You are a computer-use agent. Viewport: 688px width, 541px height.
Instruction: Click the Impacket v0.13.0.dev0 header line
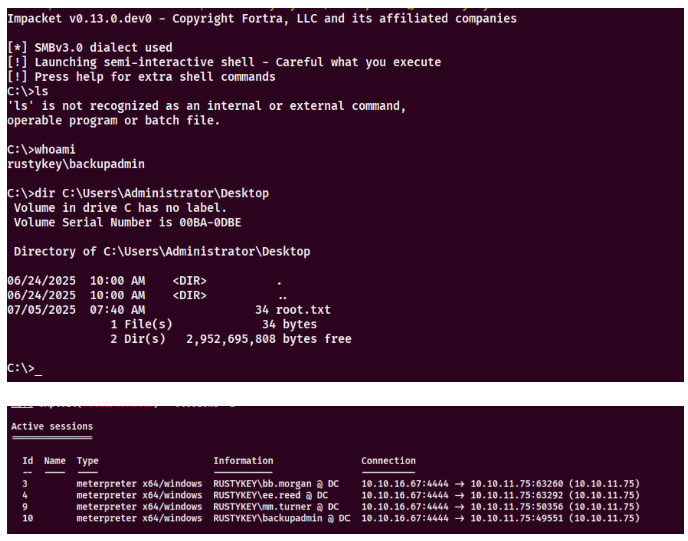pyautogui.click(x=262, y=18)
